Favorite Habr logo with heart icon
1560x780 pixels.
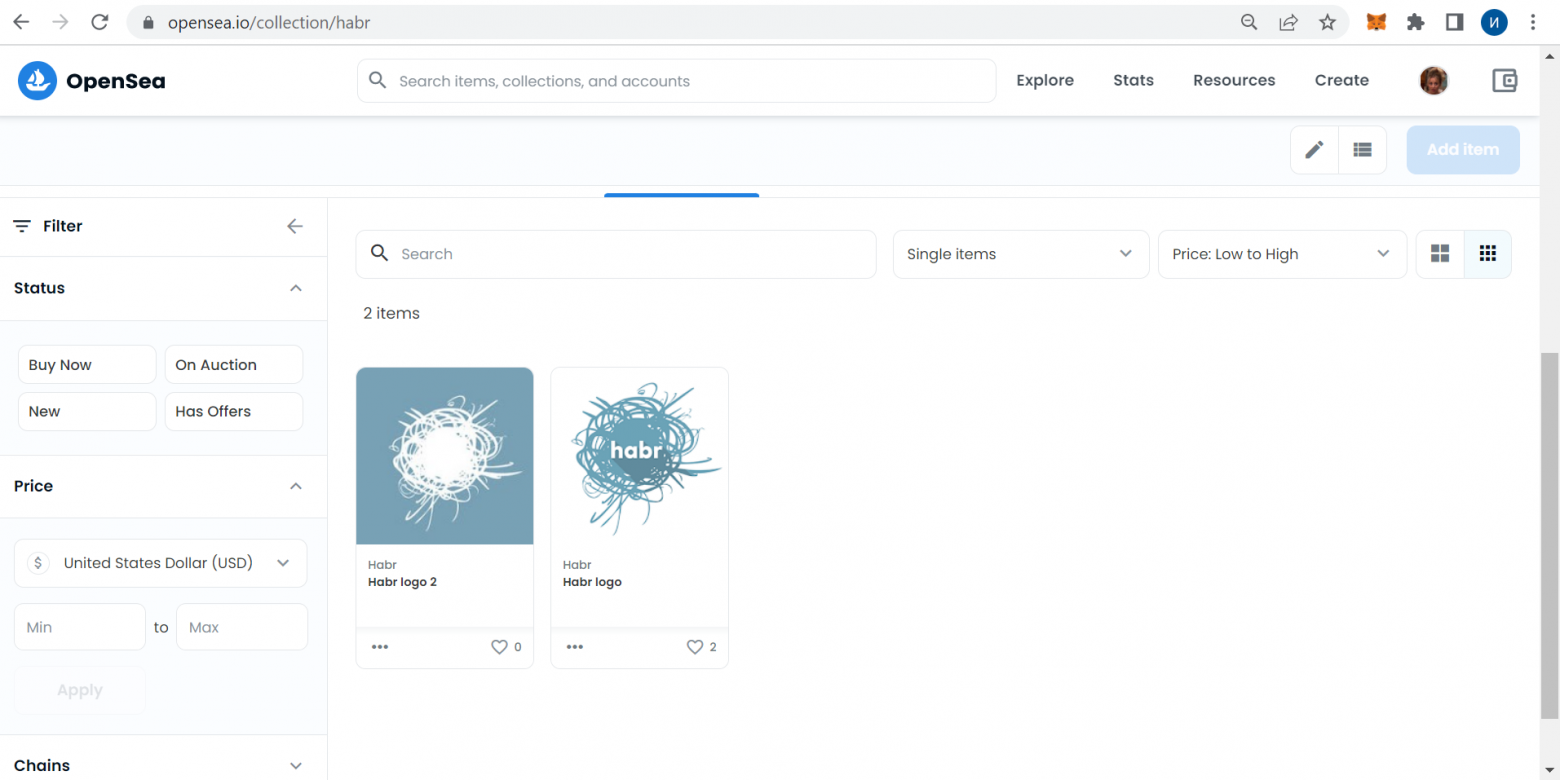point(694,647)
